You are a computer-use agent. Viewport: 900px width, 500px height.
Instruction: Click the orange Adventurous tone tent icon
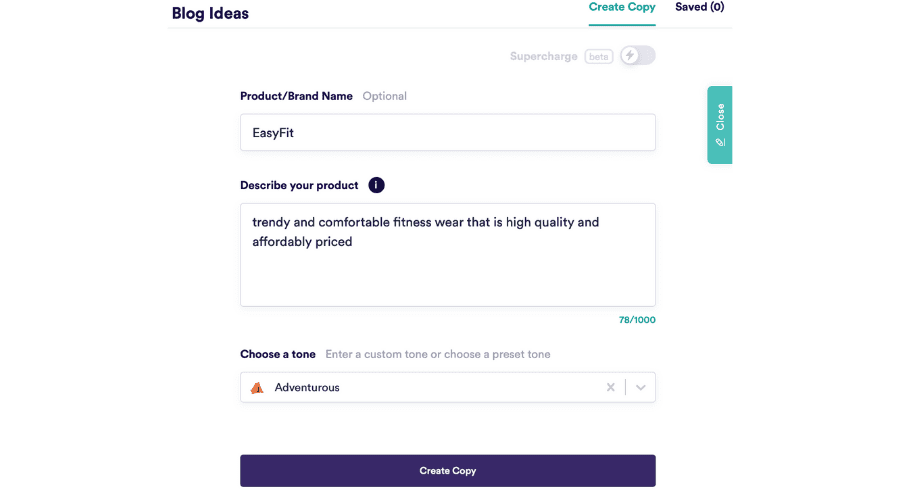click(257, 387)
